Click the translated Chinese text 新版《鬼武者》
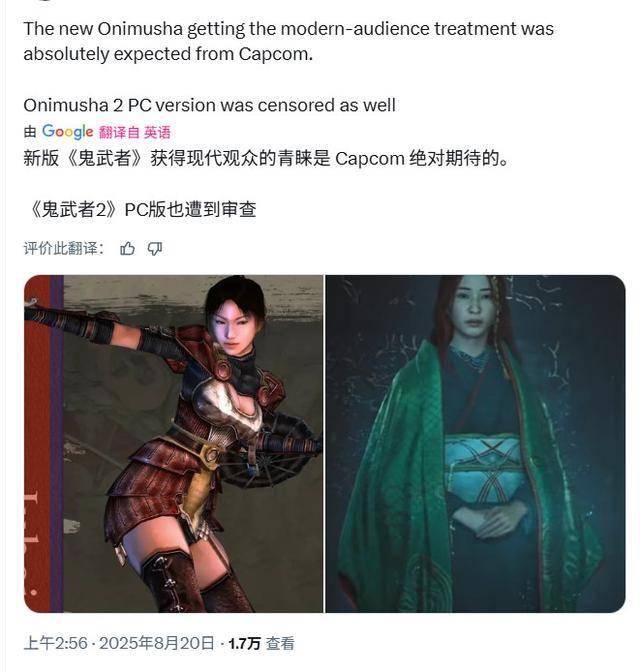Image resolution: width=640 pixels, height=672 pixels. point(84,159)
